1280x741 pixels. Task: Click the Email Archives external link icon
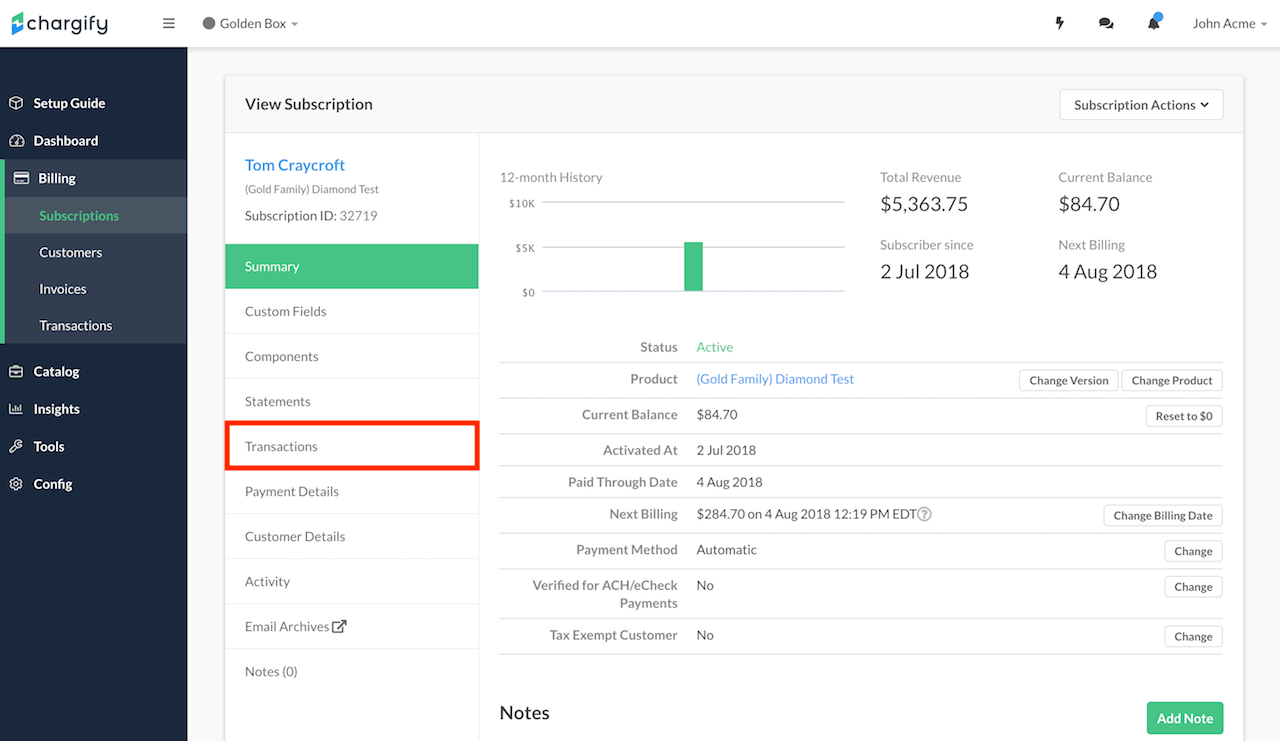click(x=340, y=626)
